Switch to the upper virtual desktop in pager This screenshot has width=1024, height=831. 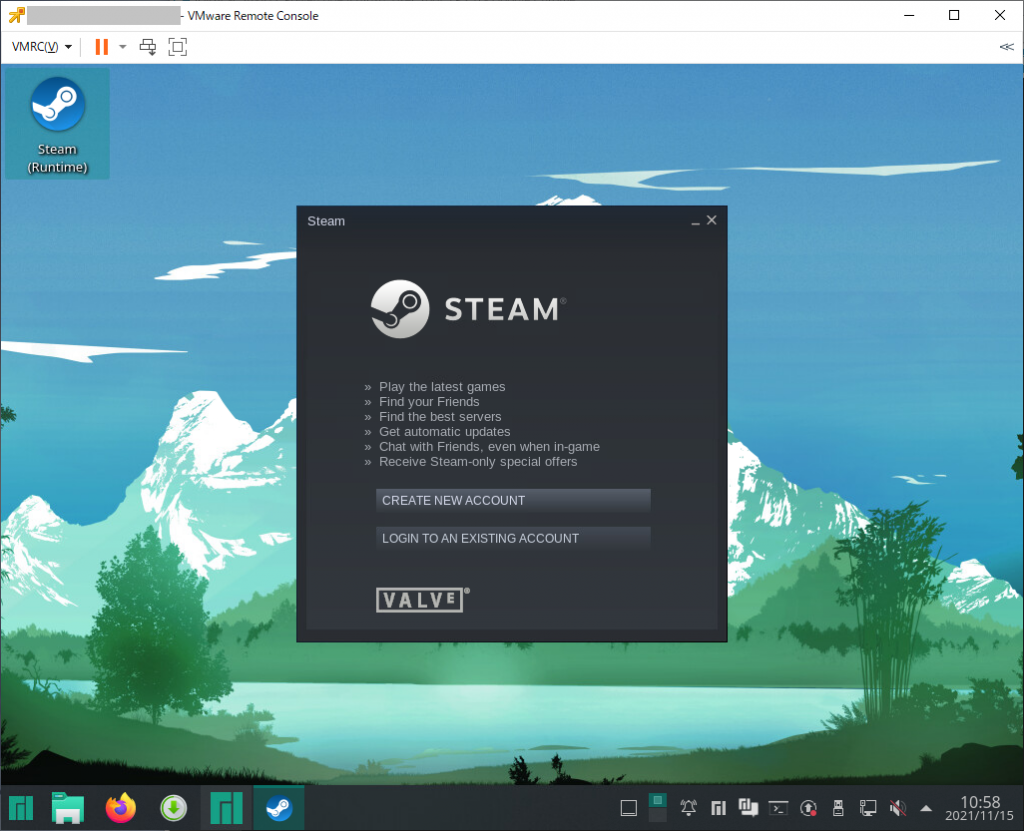tap(658, 800)
